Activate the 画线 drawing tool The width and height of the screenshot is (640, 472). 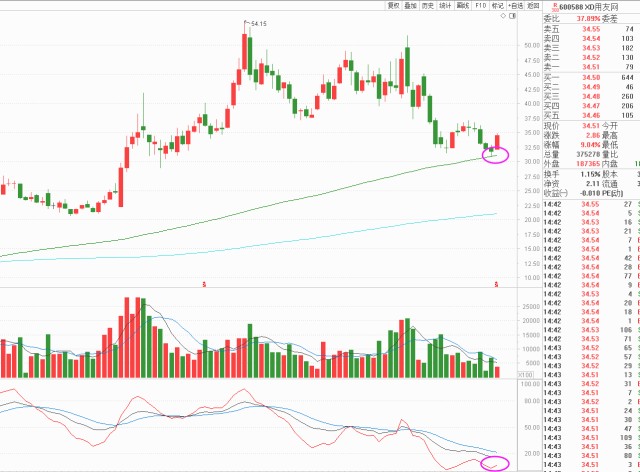tap(461, 5)
